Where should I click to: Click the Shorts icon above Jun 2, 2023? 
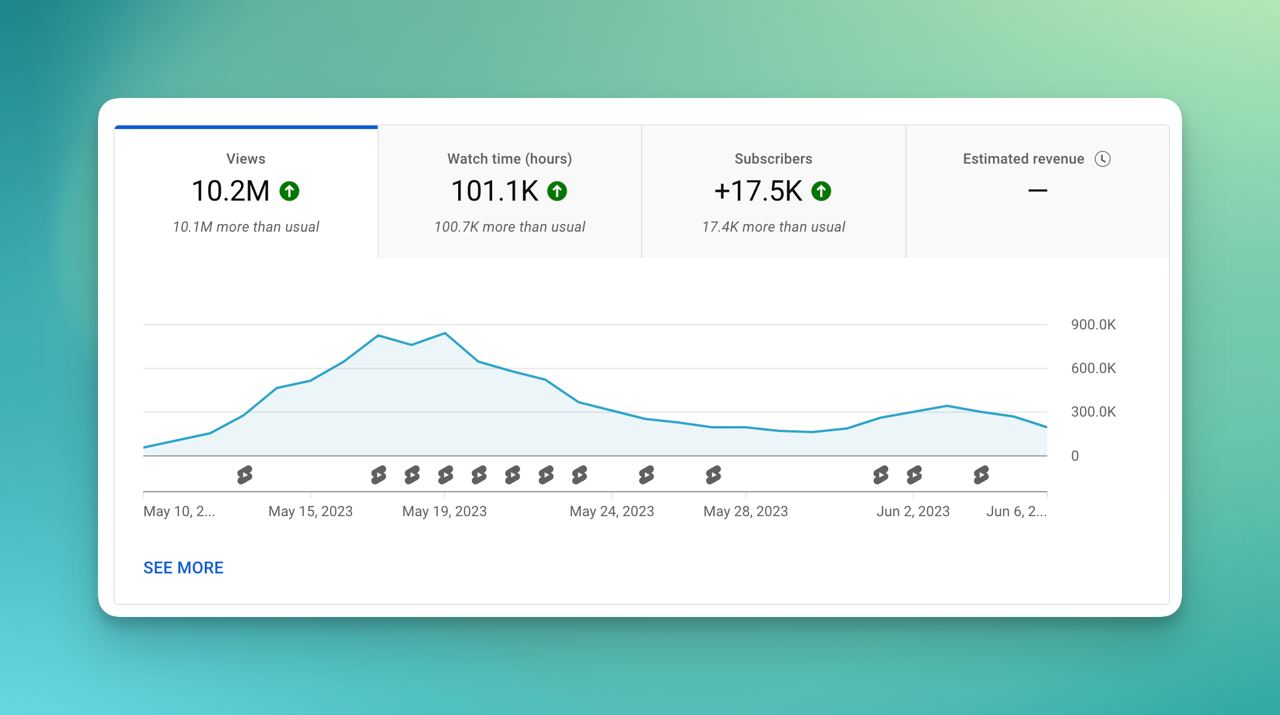[914, 475]
